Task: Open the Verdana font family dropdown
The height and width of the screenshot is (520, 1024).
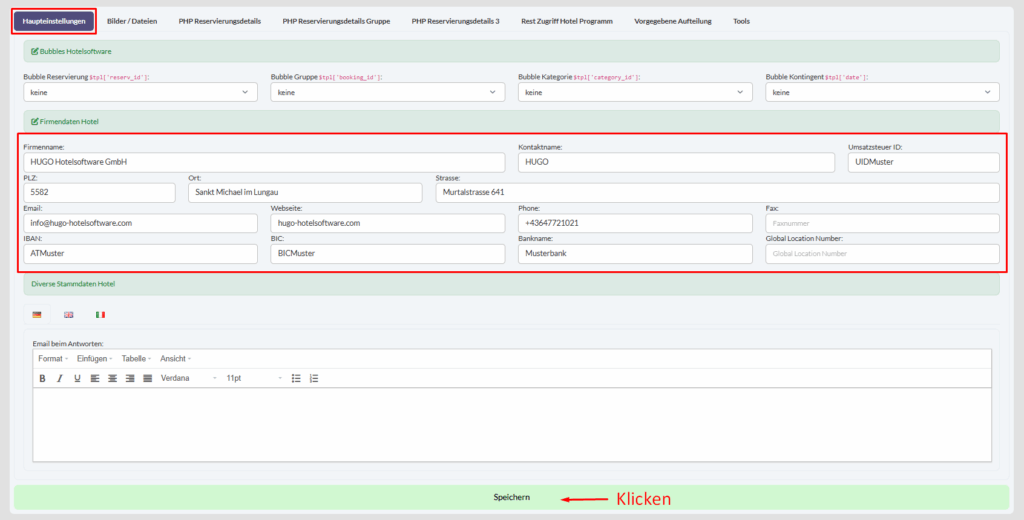Action: click(x=188, y=378)
